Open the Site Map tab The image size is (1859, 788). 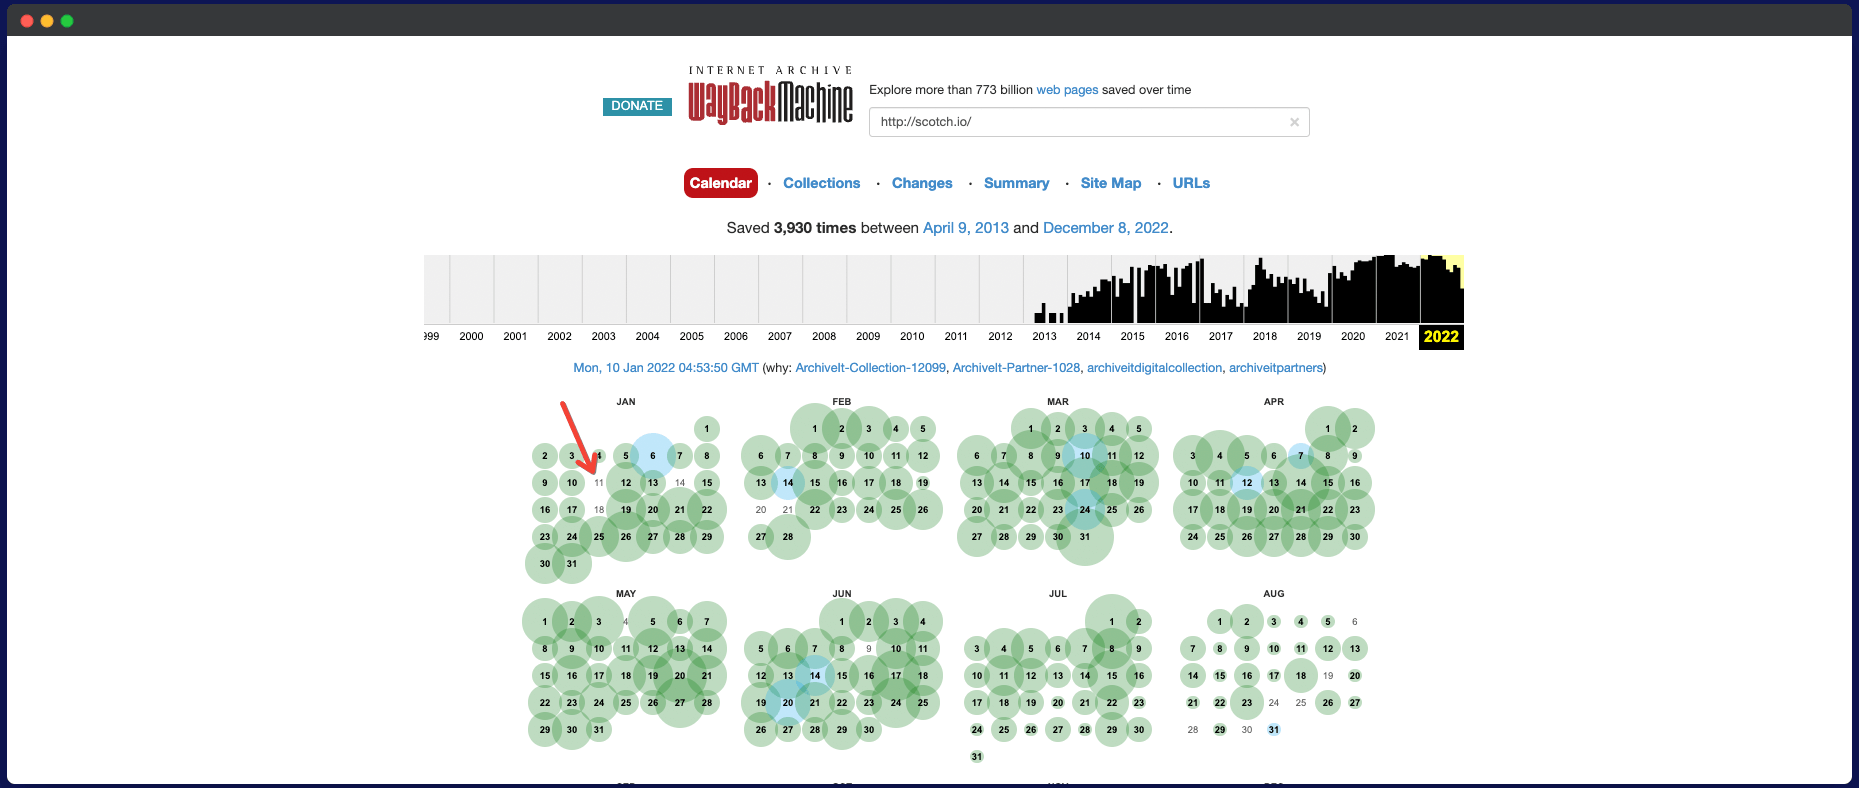[1110, 183]
